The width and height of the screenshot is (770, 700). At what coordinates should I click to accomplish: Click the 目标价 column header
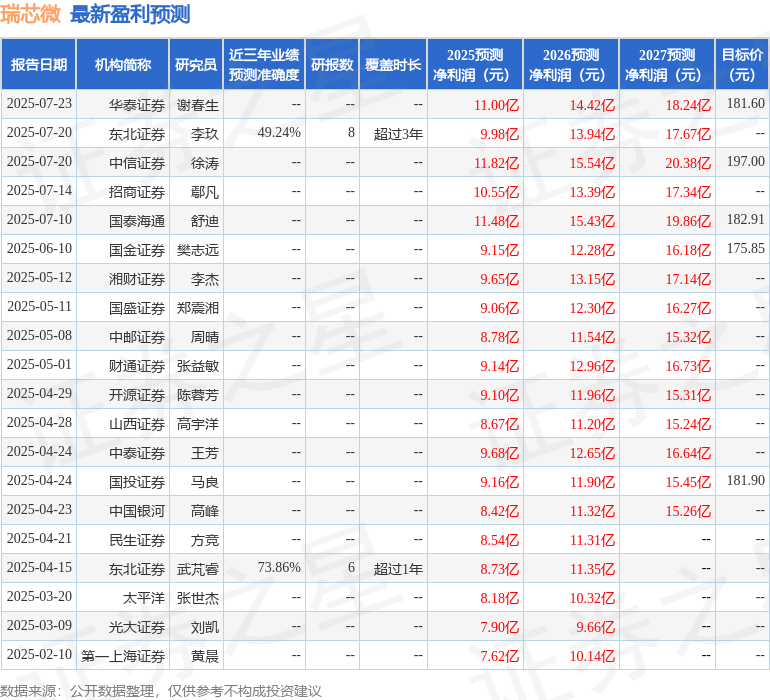click(x=742, y=64)
